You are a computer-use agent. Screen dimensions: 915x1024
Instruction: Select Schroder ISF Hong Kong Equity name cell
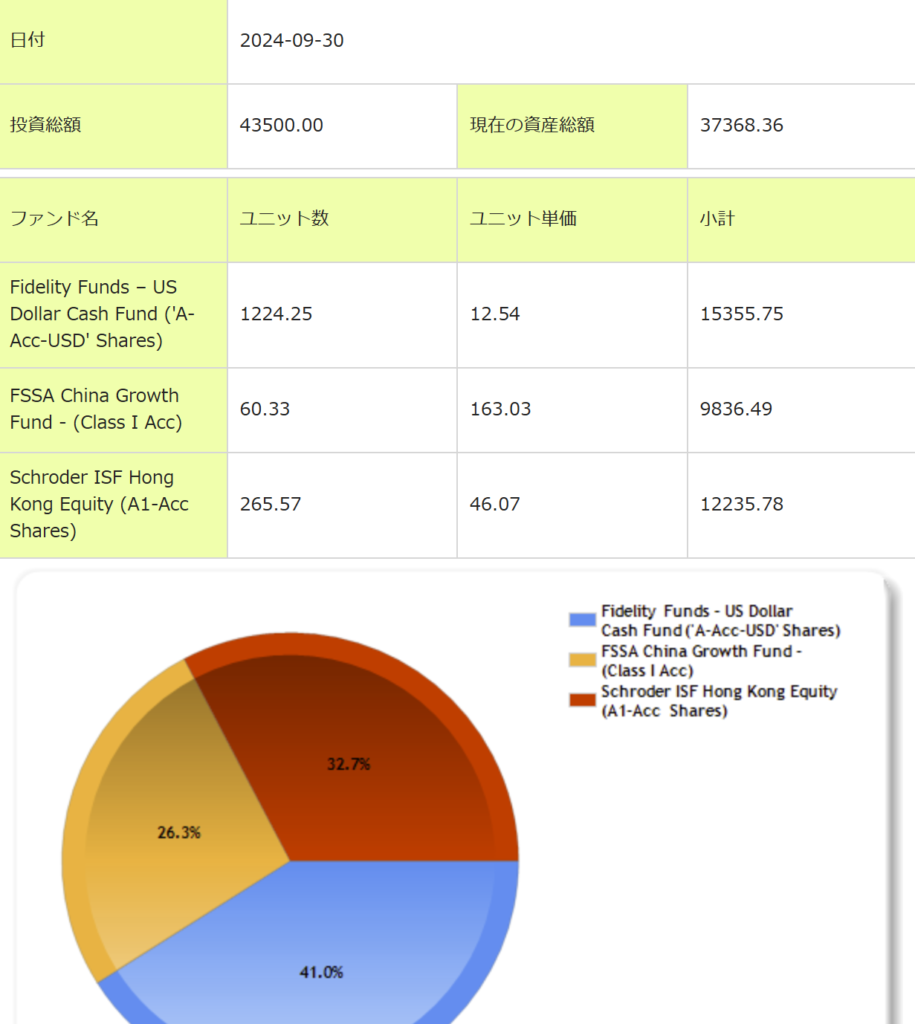click(x=99, y=504)
